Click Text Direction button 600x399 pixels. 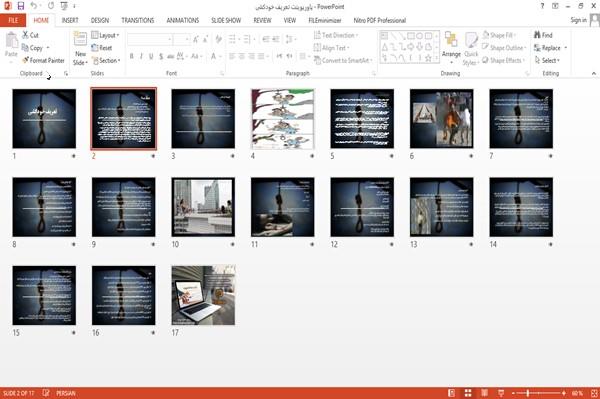[x=336, y=35]
